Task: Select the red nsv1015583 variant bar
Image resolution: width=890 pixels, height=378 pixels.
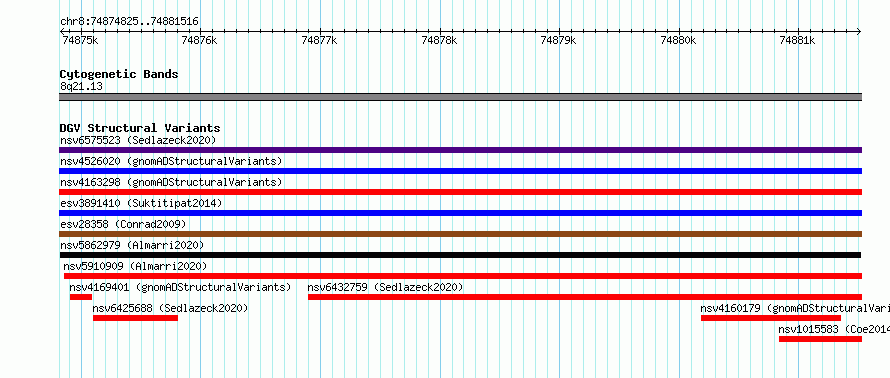Action: click(820, 339)
